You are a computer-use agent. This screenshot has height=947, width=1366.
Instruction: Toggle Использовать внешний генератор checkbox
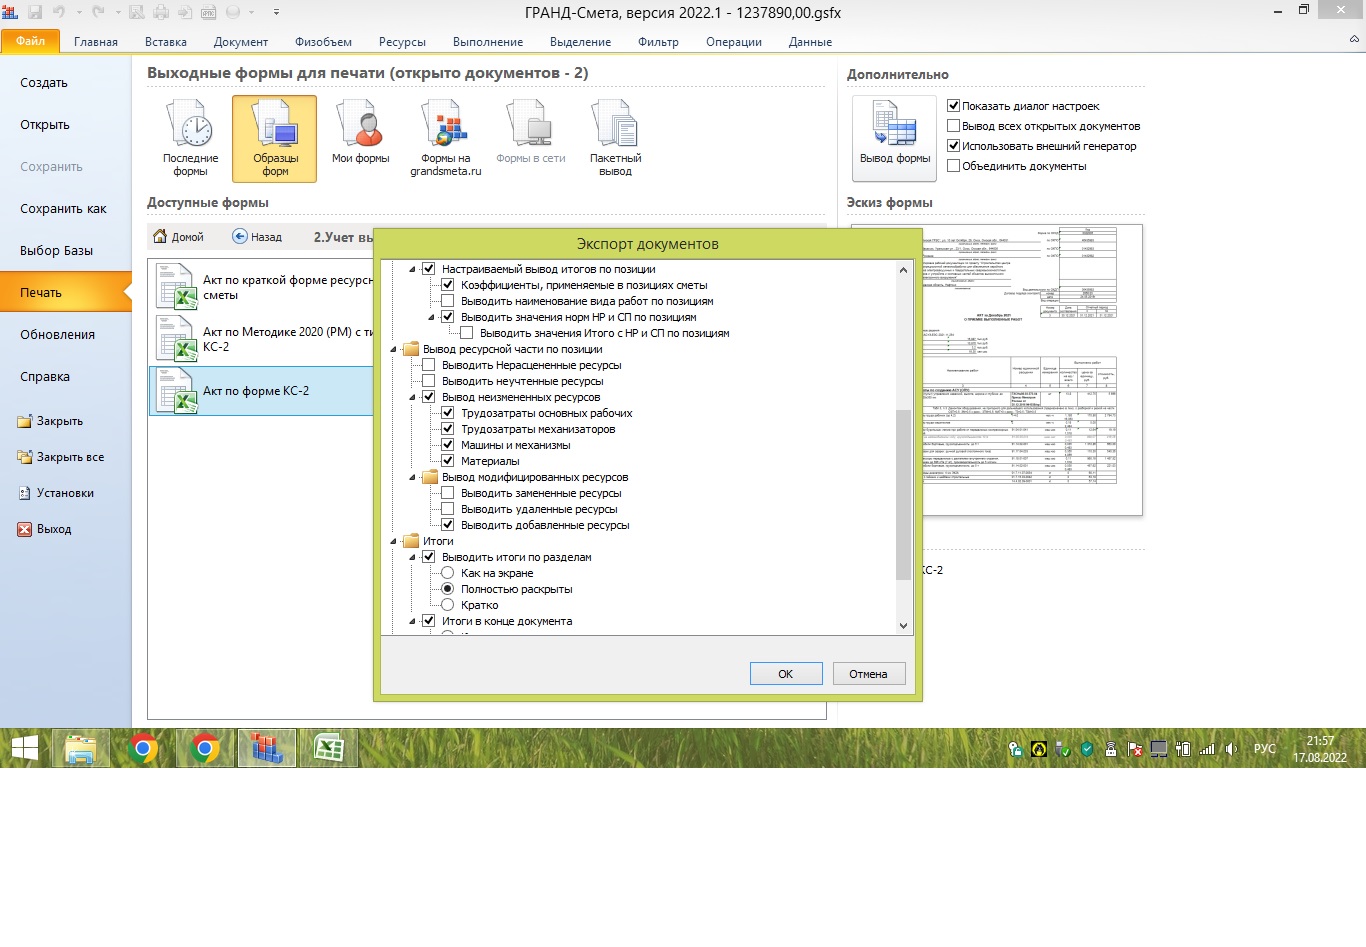[x=953, y=146]
